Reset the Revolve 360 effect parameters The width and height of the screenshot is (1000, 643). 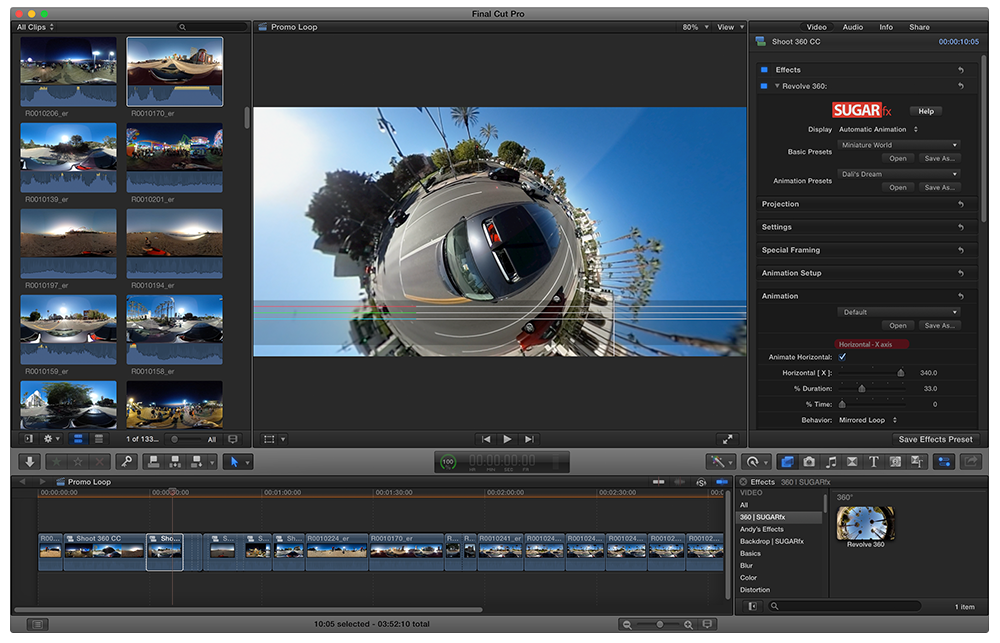click(x=960, y=86)
